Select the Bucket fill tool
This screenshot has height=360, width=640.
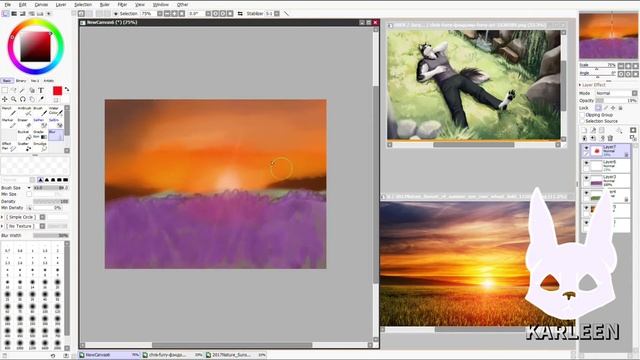coord(24,135)
